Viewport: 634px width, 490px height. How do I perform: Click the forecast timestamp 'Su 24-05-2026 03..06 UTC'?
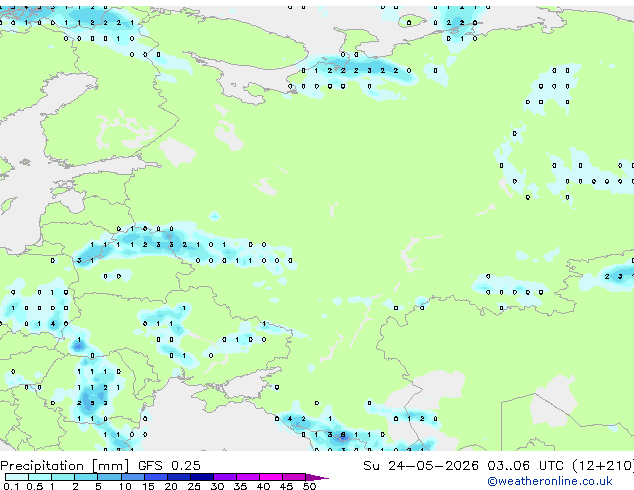463,466
